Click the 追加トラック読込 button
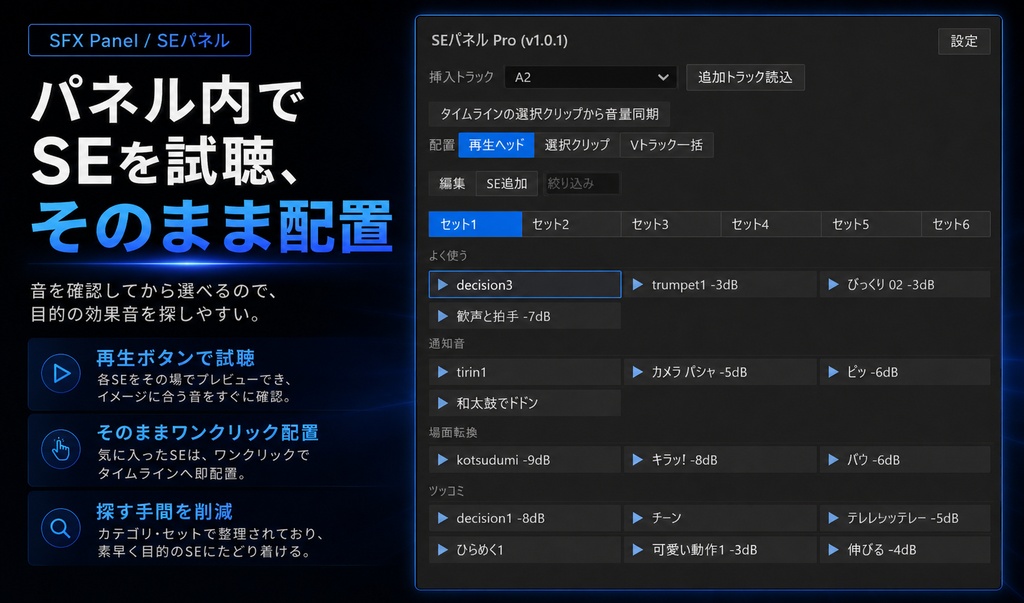1024x603 pixels. pyautogui.click(x=745, y=77)
